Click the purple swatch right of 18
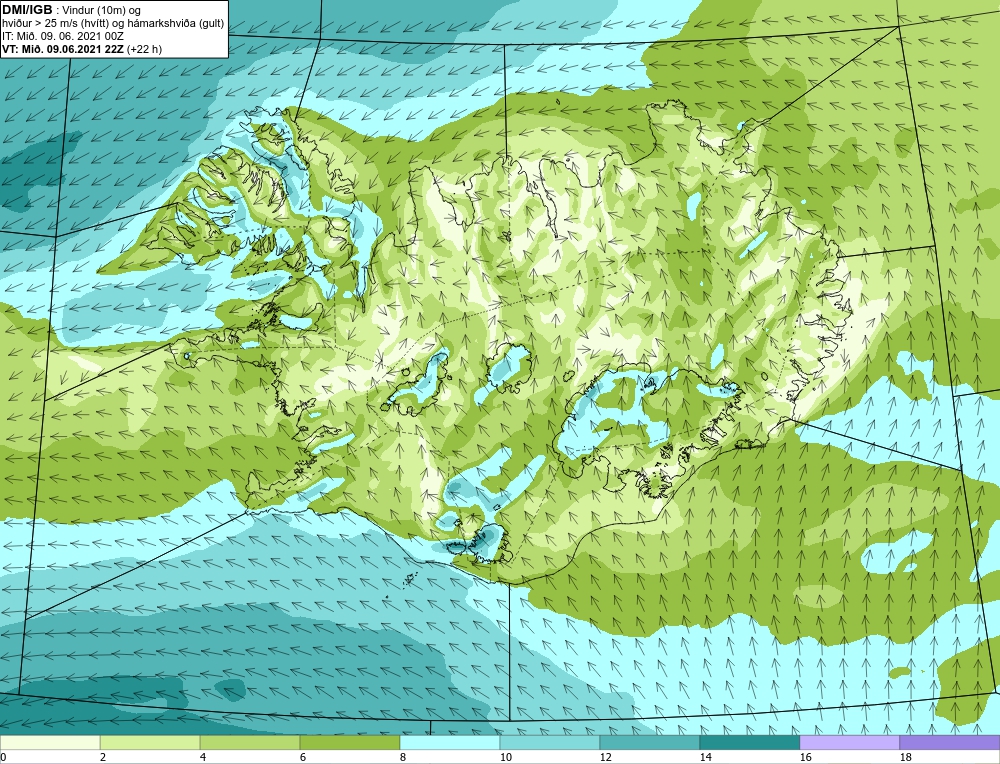 coord(950,742)
